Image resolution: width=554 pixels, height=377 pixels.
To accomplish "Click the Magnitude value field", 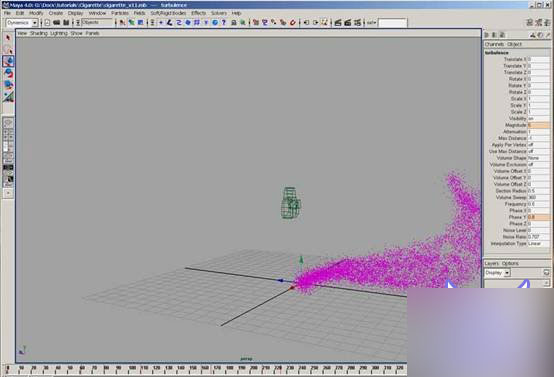I will pos(538,125).
